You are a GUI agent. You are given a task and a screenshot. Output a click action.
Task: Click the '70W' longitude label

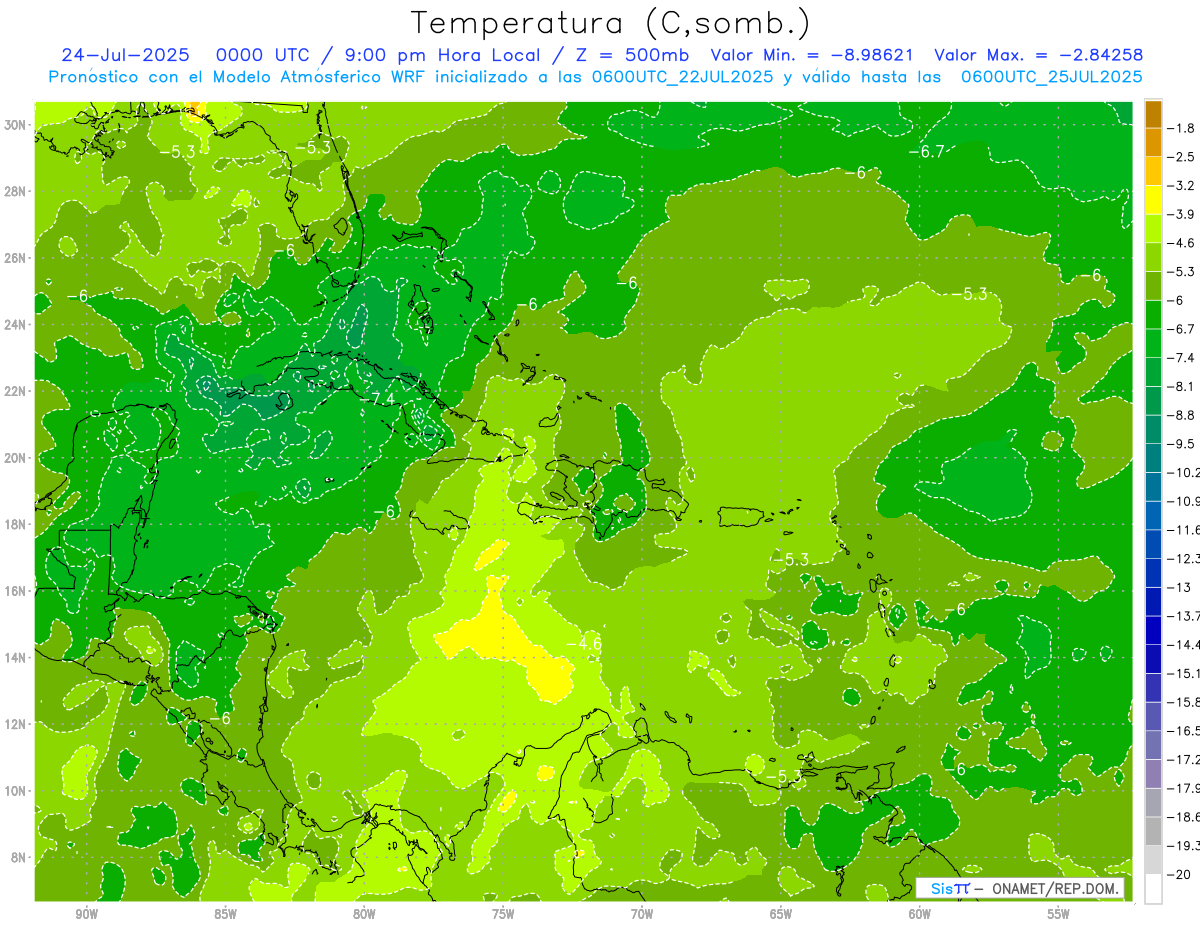(x=642, y=914)
